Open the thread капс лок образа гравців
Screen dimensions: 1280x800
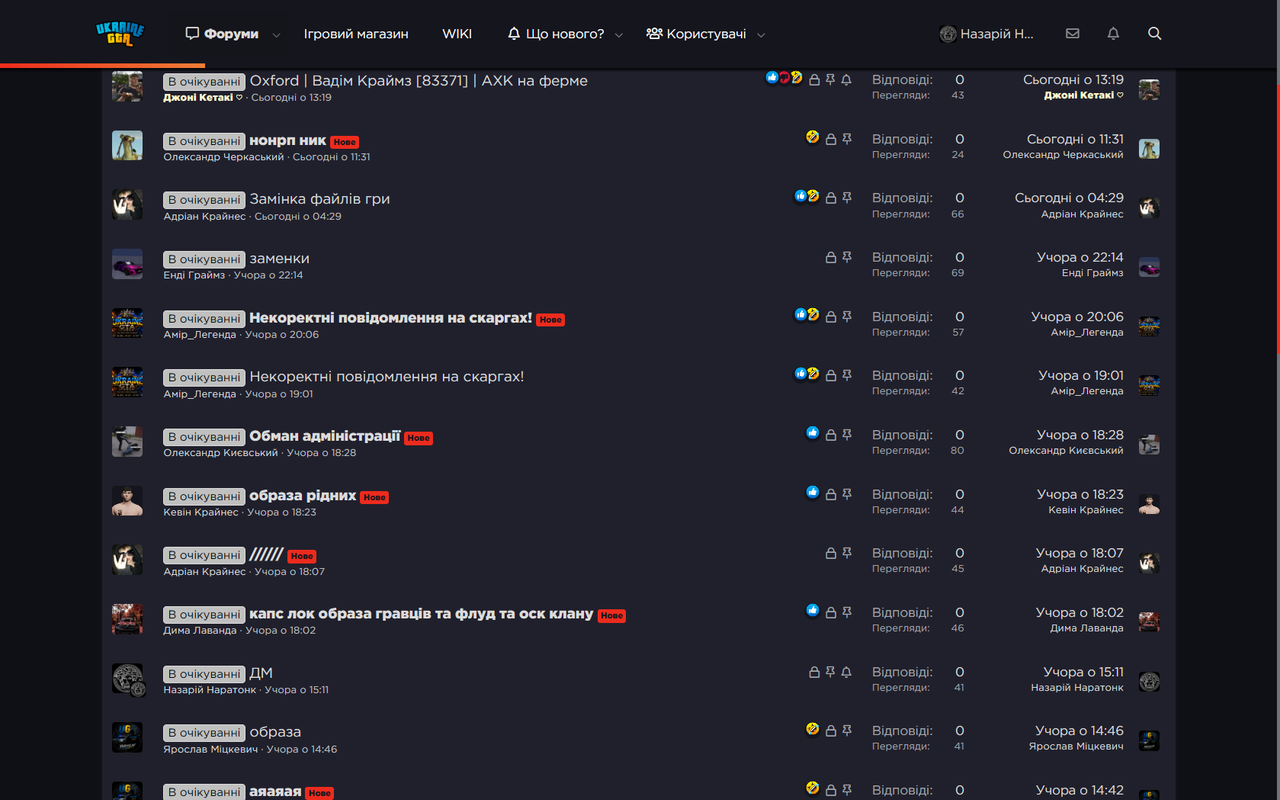click(x=421, y=613)
